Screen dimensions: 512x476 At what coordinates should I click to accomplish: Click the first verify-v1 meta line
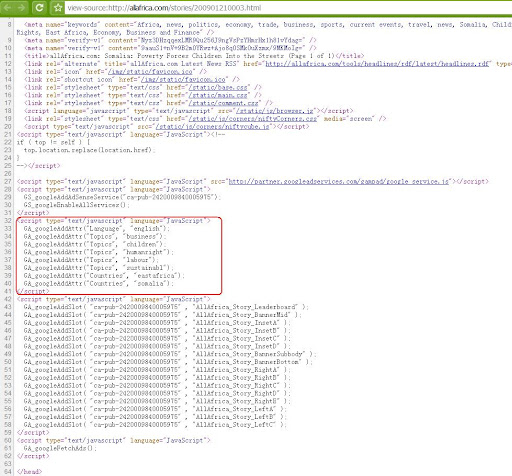pyautogui.click(x=170, y=40)
